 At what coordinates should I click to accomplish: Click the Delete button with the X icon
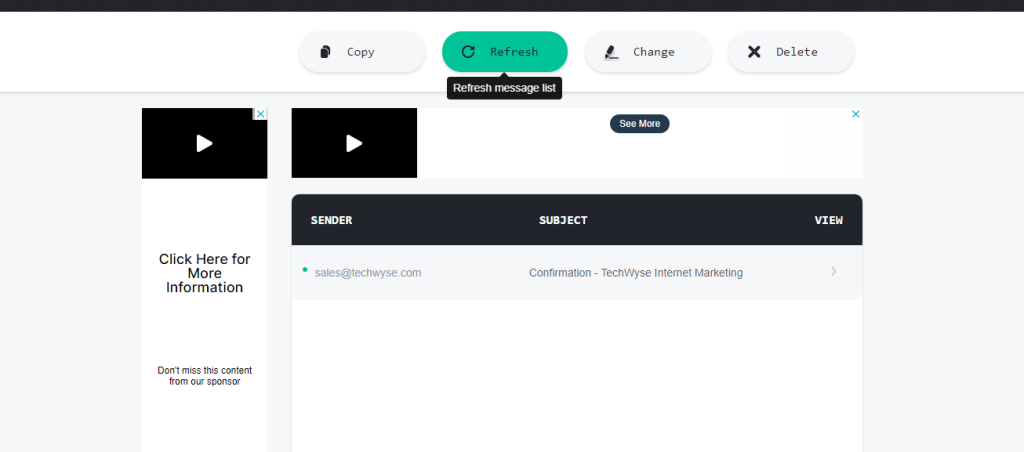tap(790, 52)
